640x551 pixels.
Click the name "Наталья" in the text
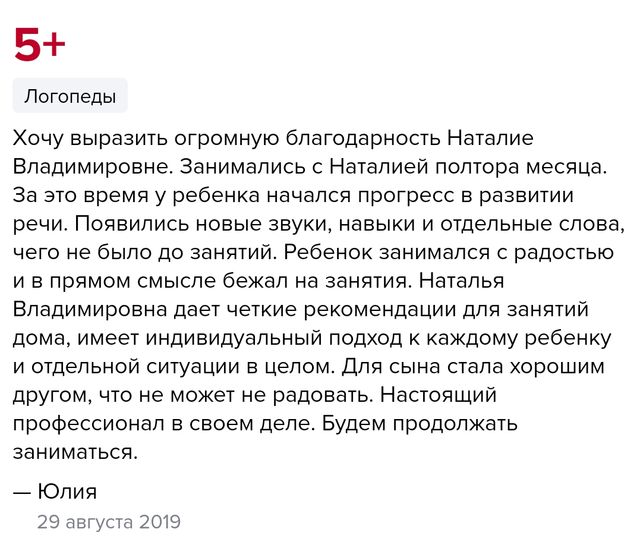(462, 281)
